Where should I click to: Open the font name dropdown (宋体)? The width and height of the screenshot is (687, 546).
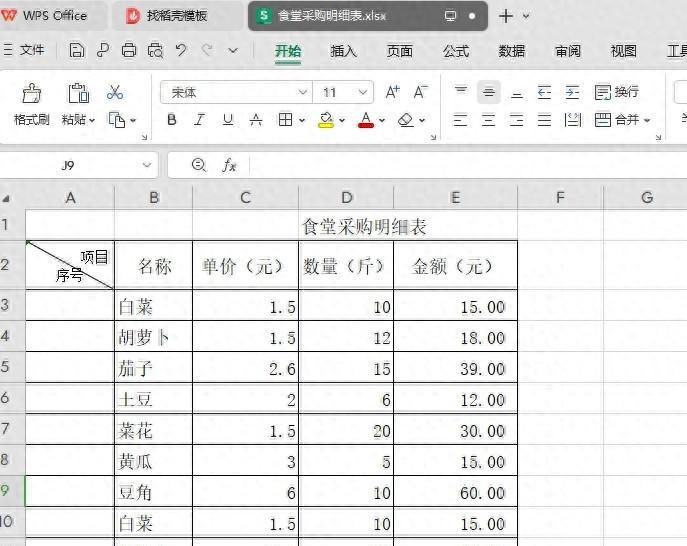302,92
